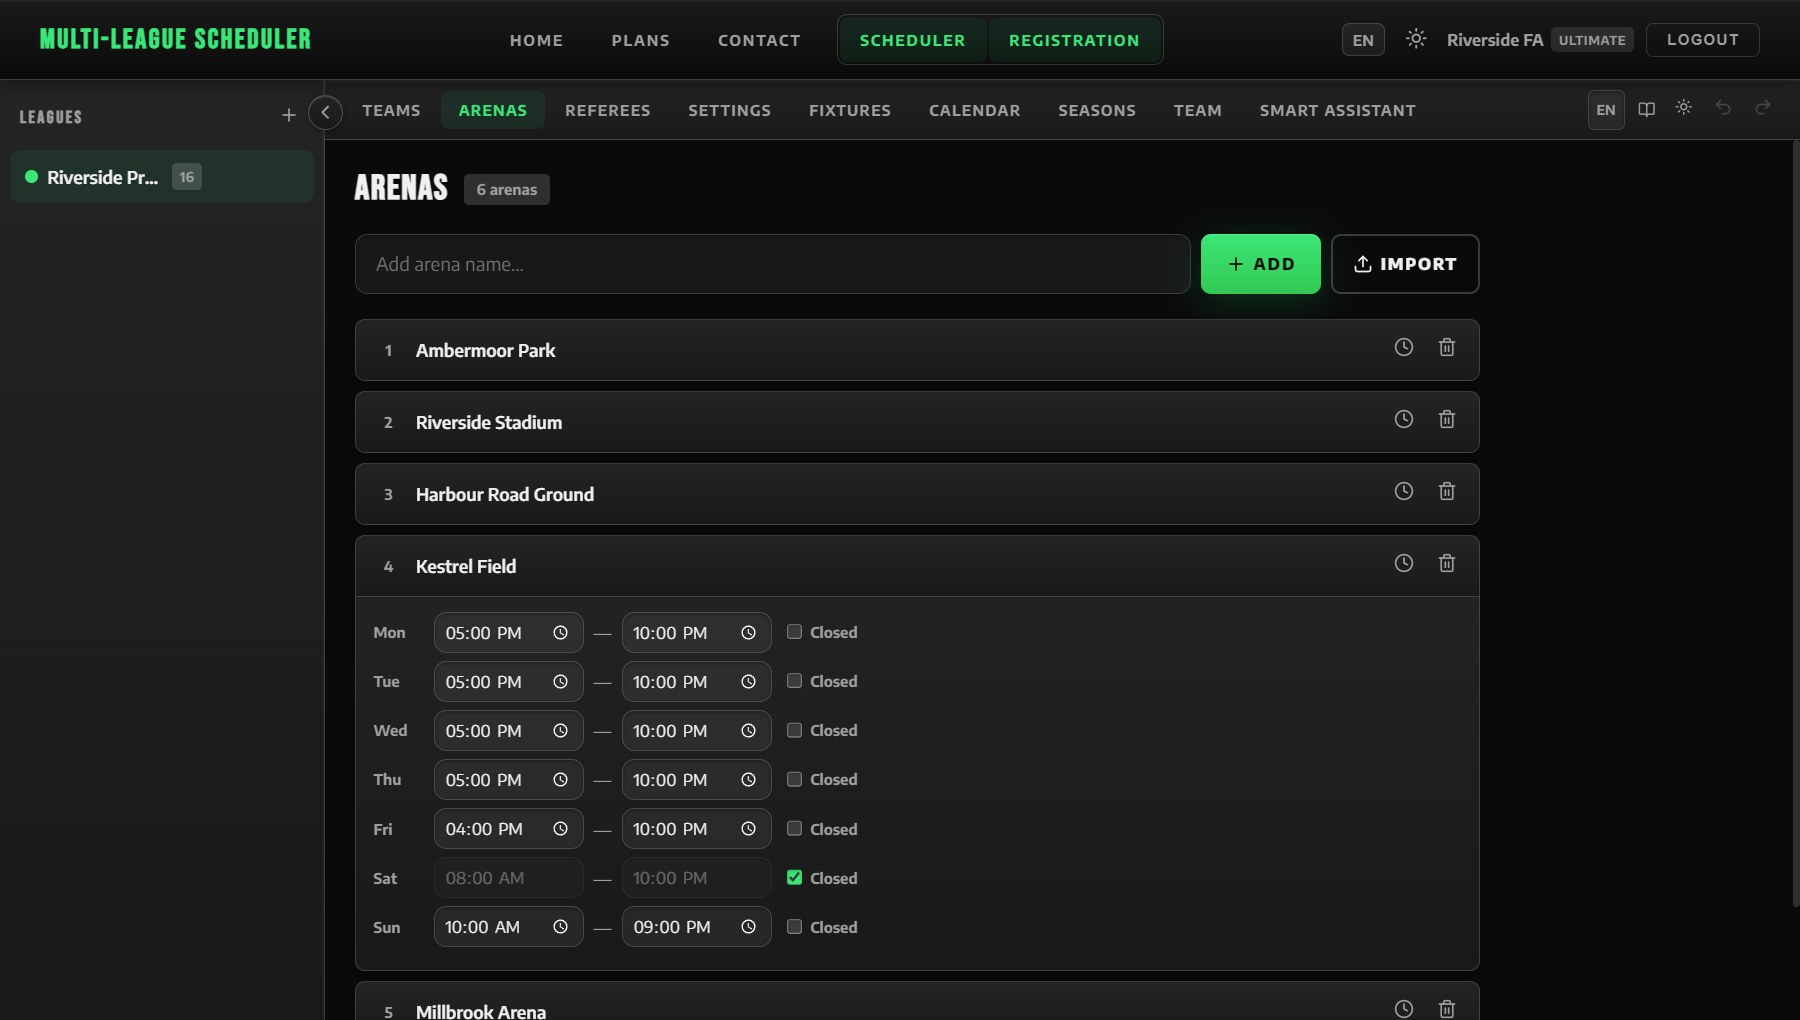Open schedule hours for Riverside Stadium
1800x1020 pixels.
pyautogui.click(x=1404, y=419)
